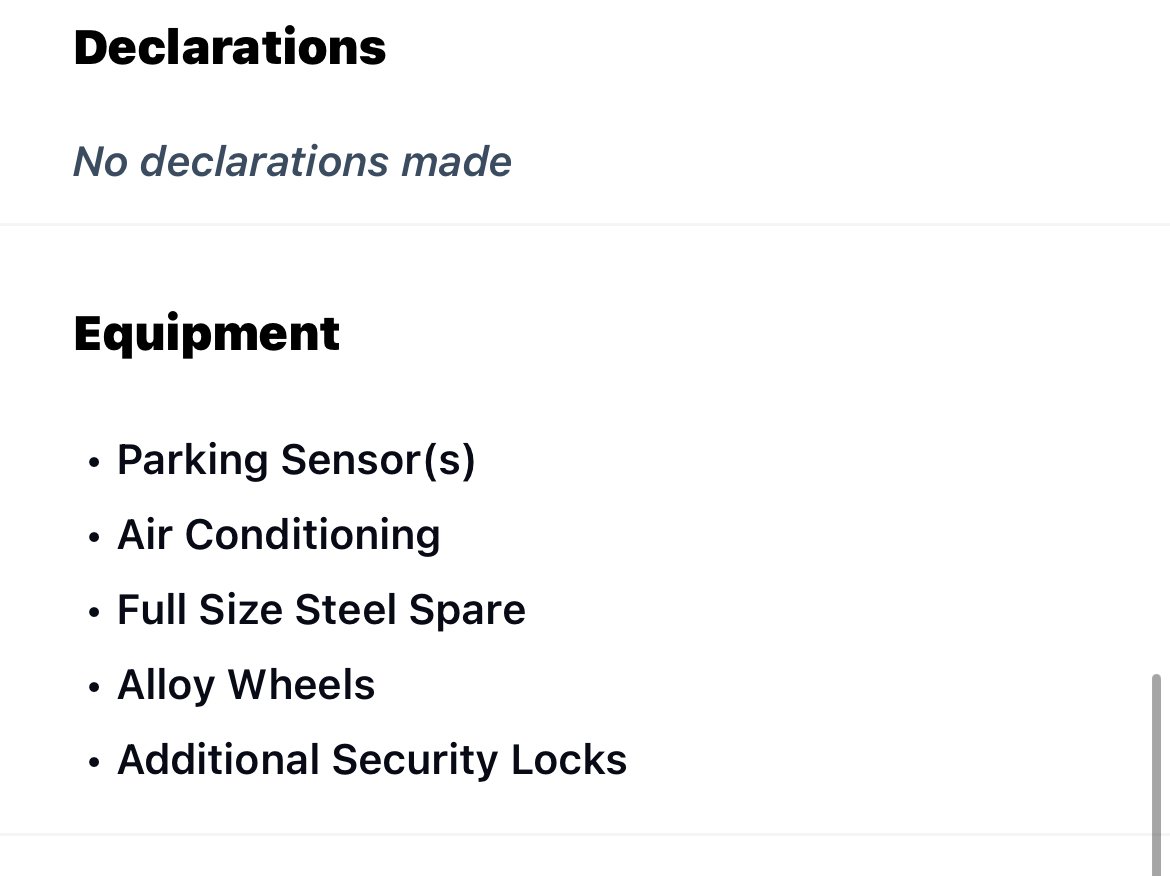Select the Full Size Steel Spare entry
The width and height of the screenshot is (1170, 876).
point(322,610)
